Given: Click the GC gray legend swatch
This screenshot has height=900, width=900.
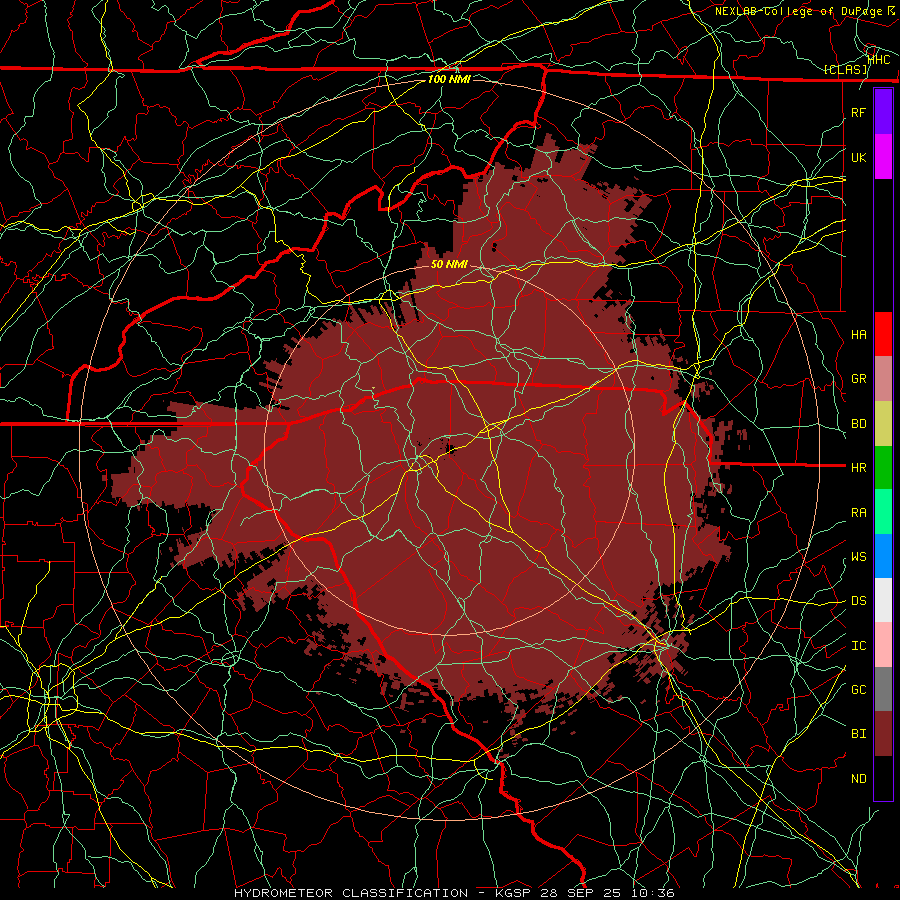Looking at the screenshot, I should click(x=883, y=689).
